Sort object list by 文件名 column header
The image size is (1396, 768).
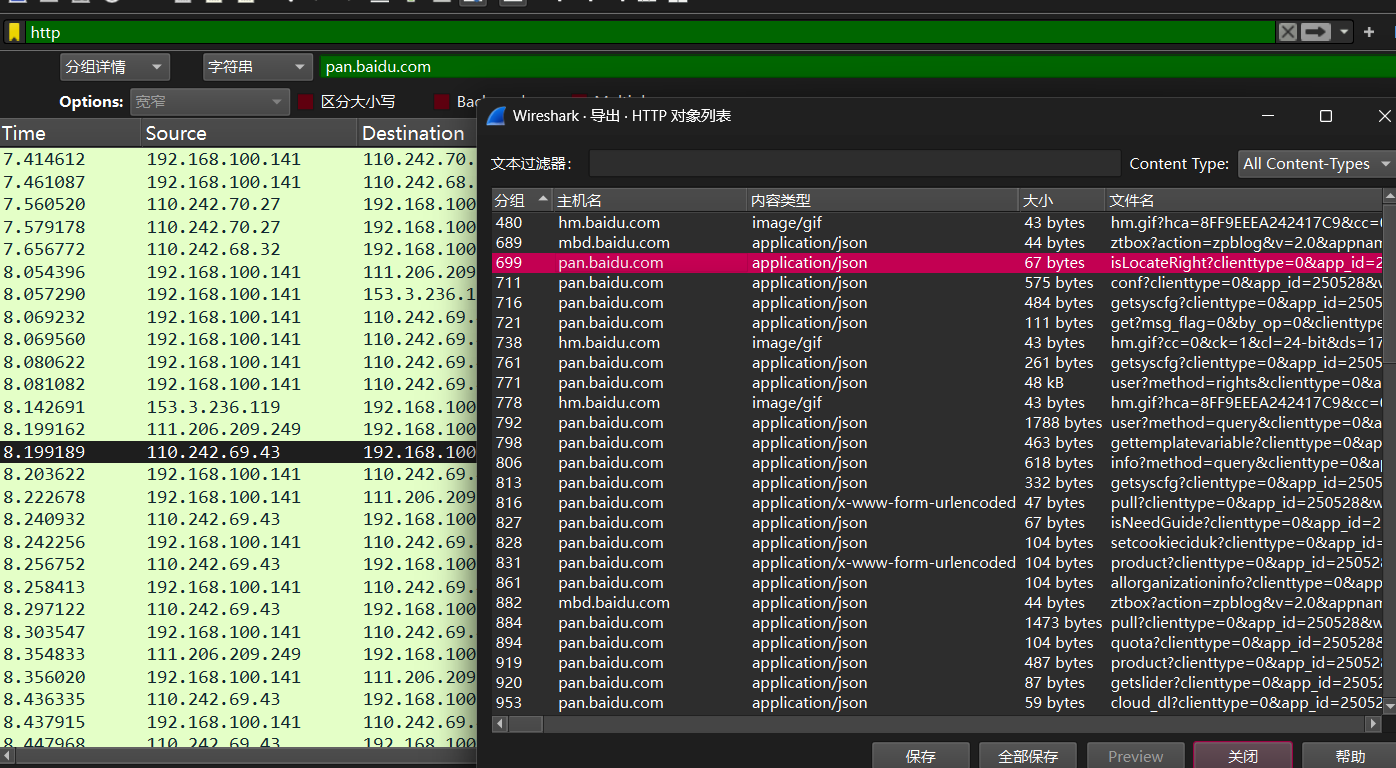[x=1244, y=201]
